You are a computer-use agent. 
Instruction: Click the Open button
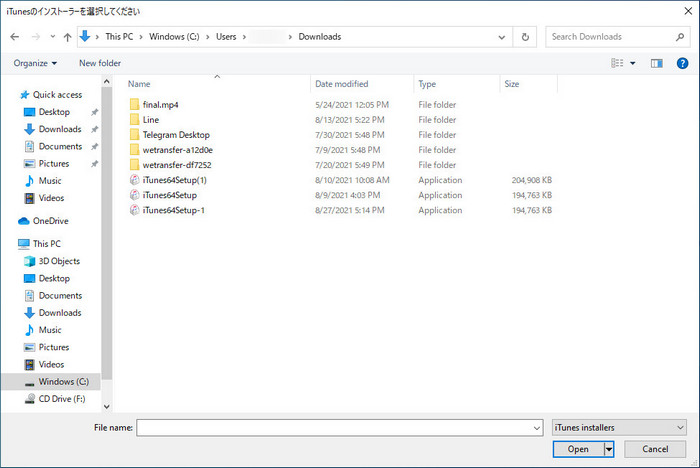coord(578,449)
